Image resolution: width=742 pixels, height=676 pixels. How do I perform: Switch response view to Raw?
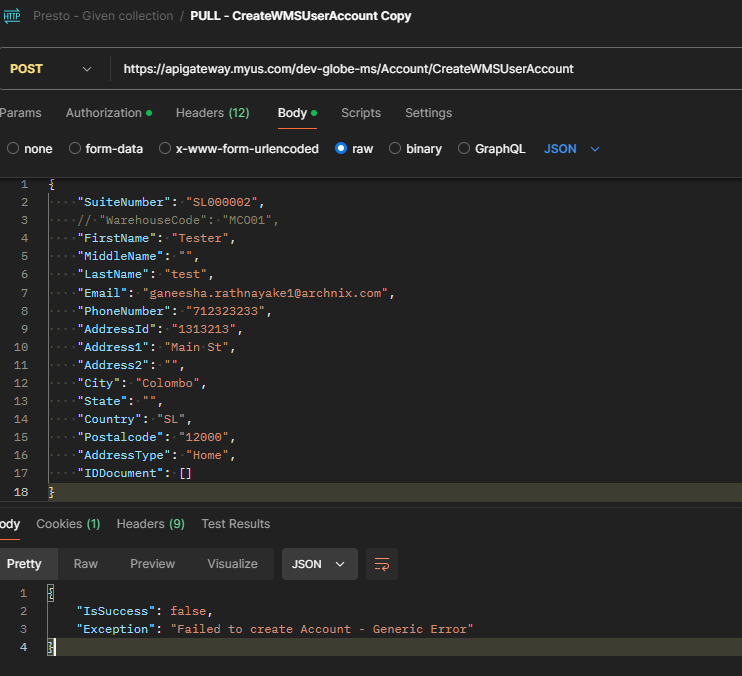click(x=86, y=564)
